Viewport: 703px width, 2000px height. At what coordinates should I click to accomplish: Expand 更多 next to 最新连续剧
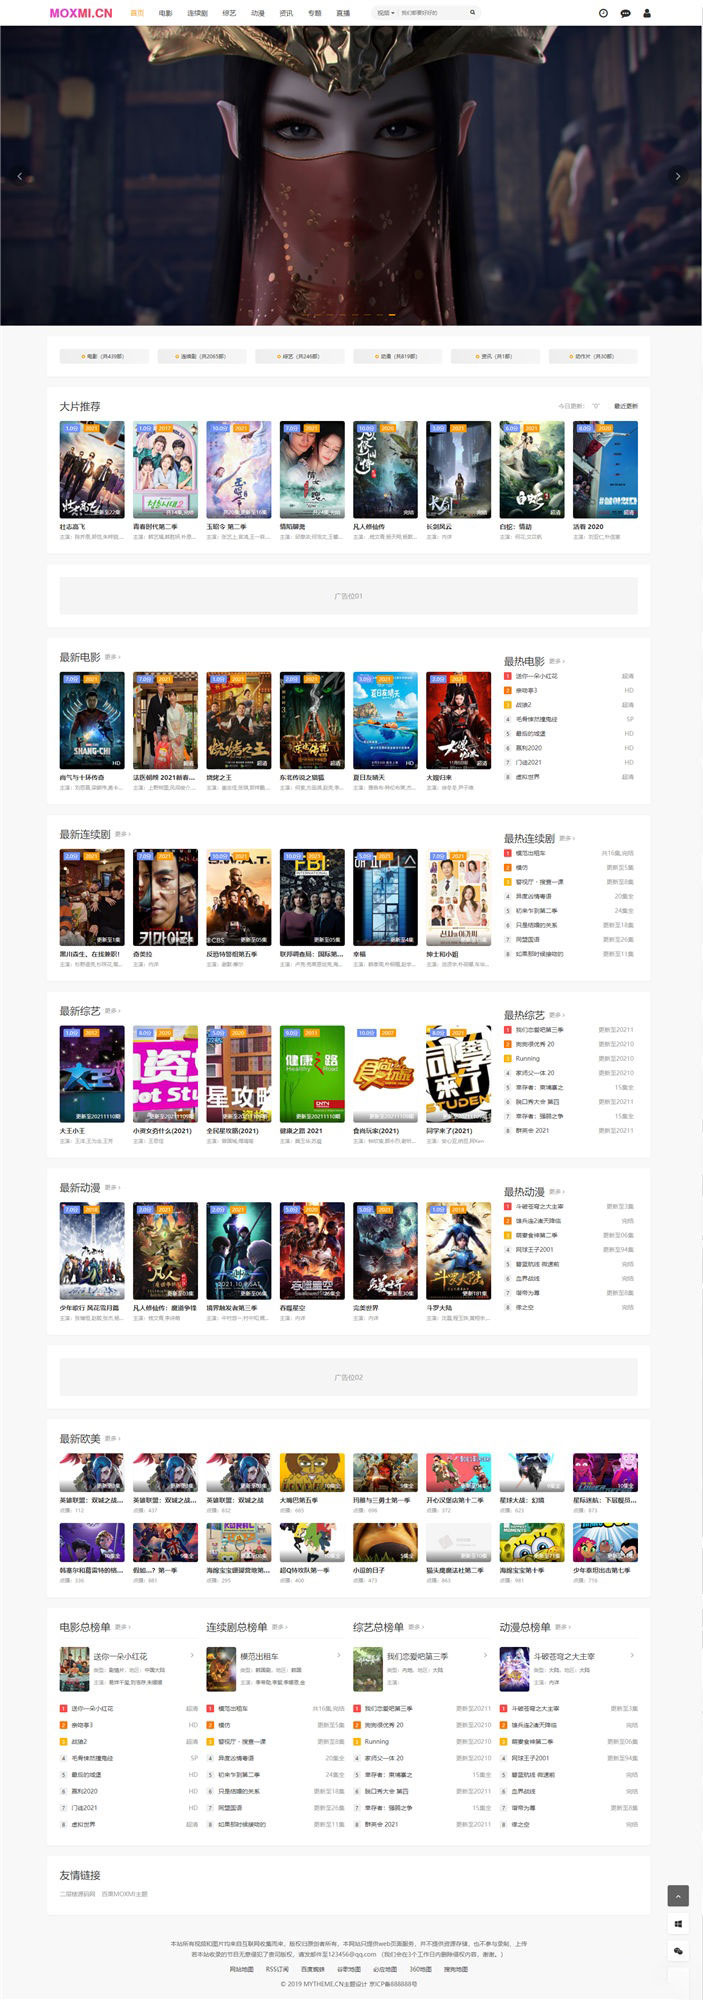122,834
